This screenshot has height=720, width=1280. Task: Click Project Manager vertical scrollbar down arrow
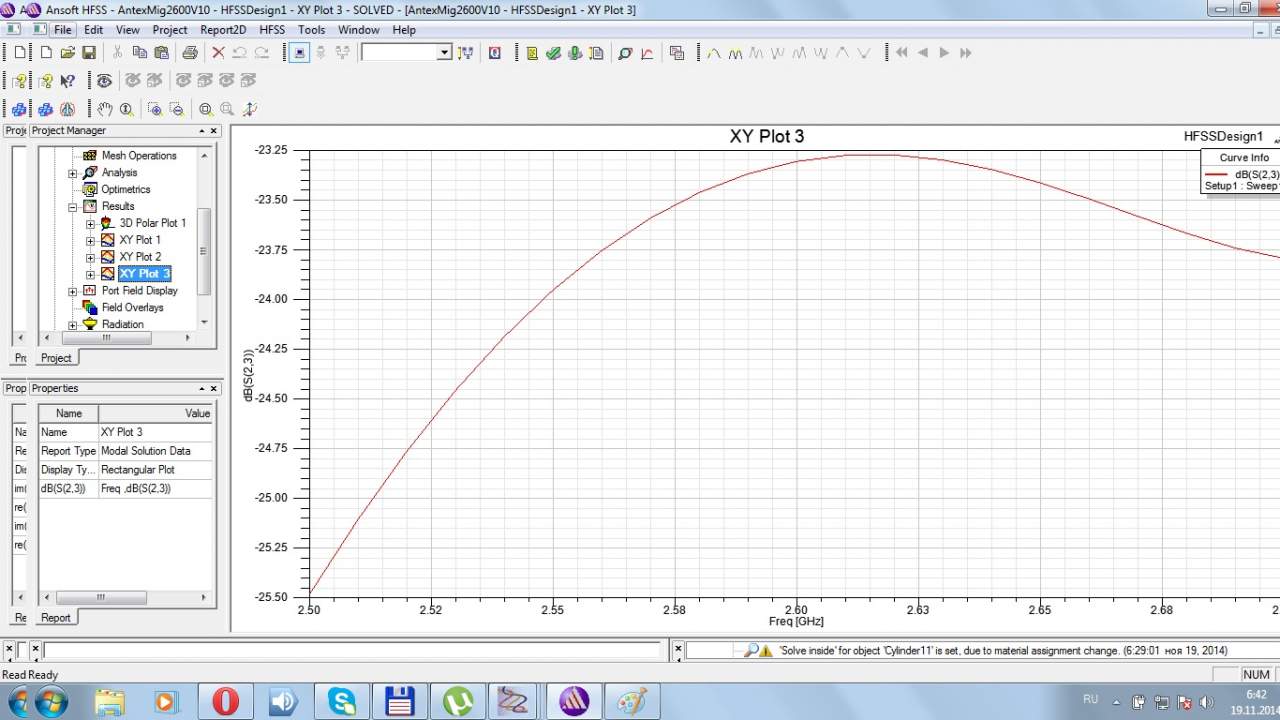click(x=205, y=322)
